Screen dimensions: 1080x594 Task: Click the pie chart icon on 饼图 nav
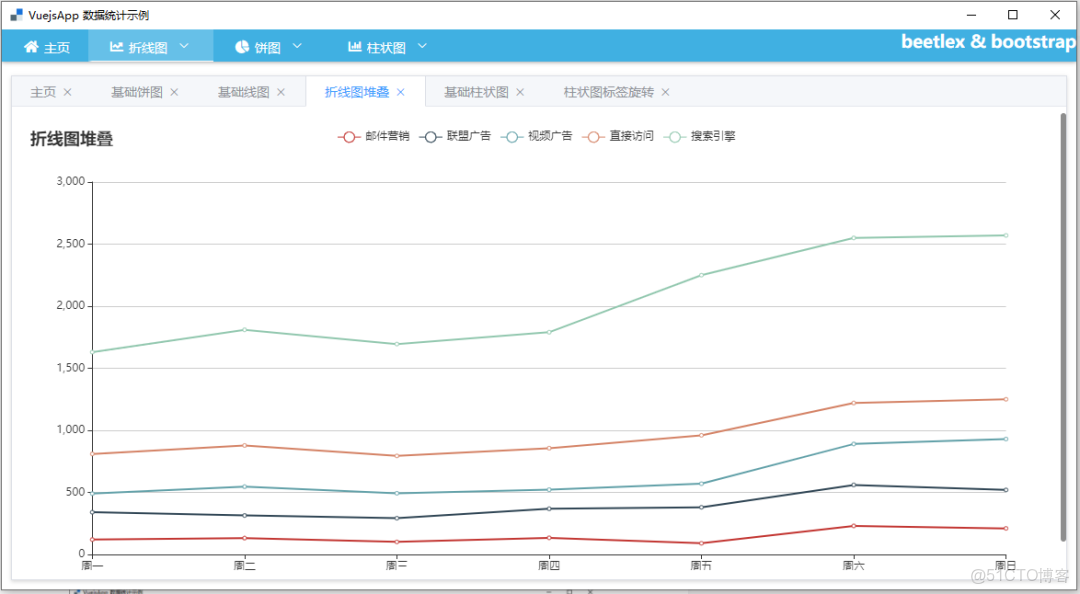point(240,46)
